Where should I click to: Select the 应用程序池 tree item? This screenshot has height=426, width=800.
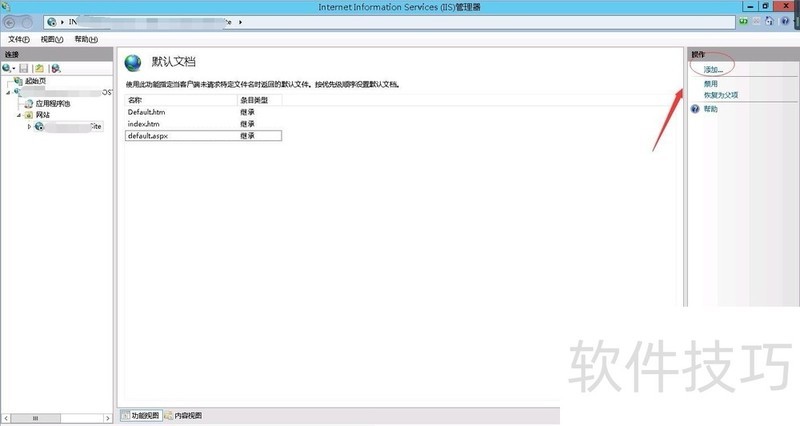53,104
